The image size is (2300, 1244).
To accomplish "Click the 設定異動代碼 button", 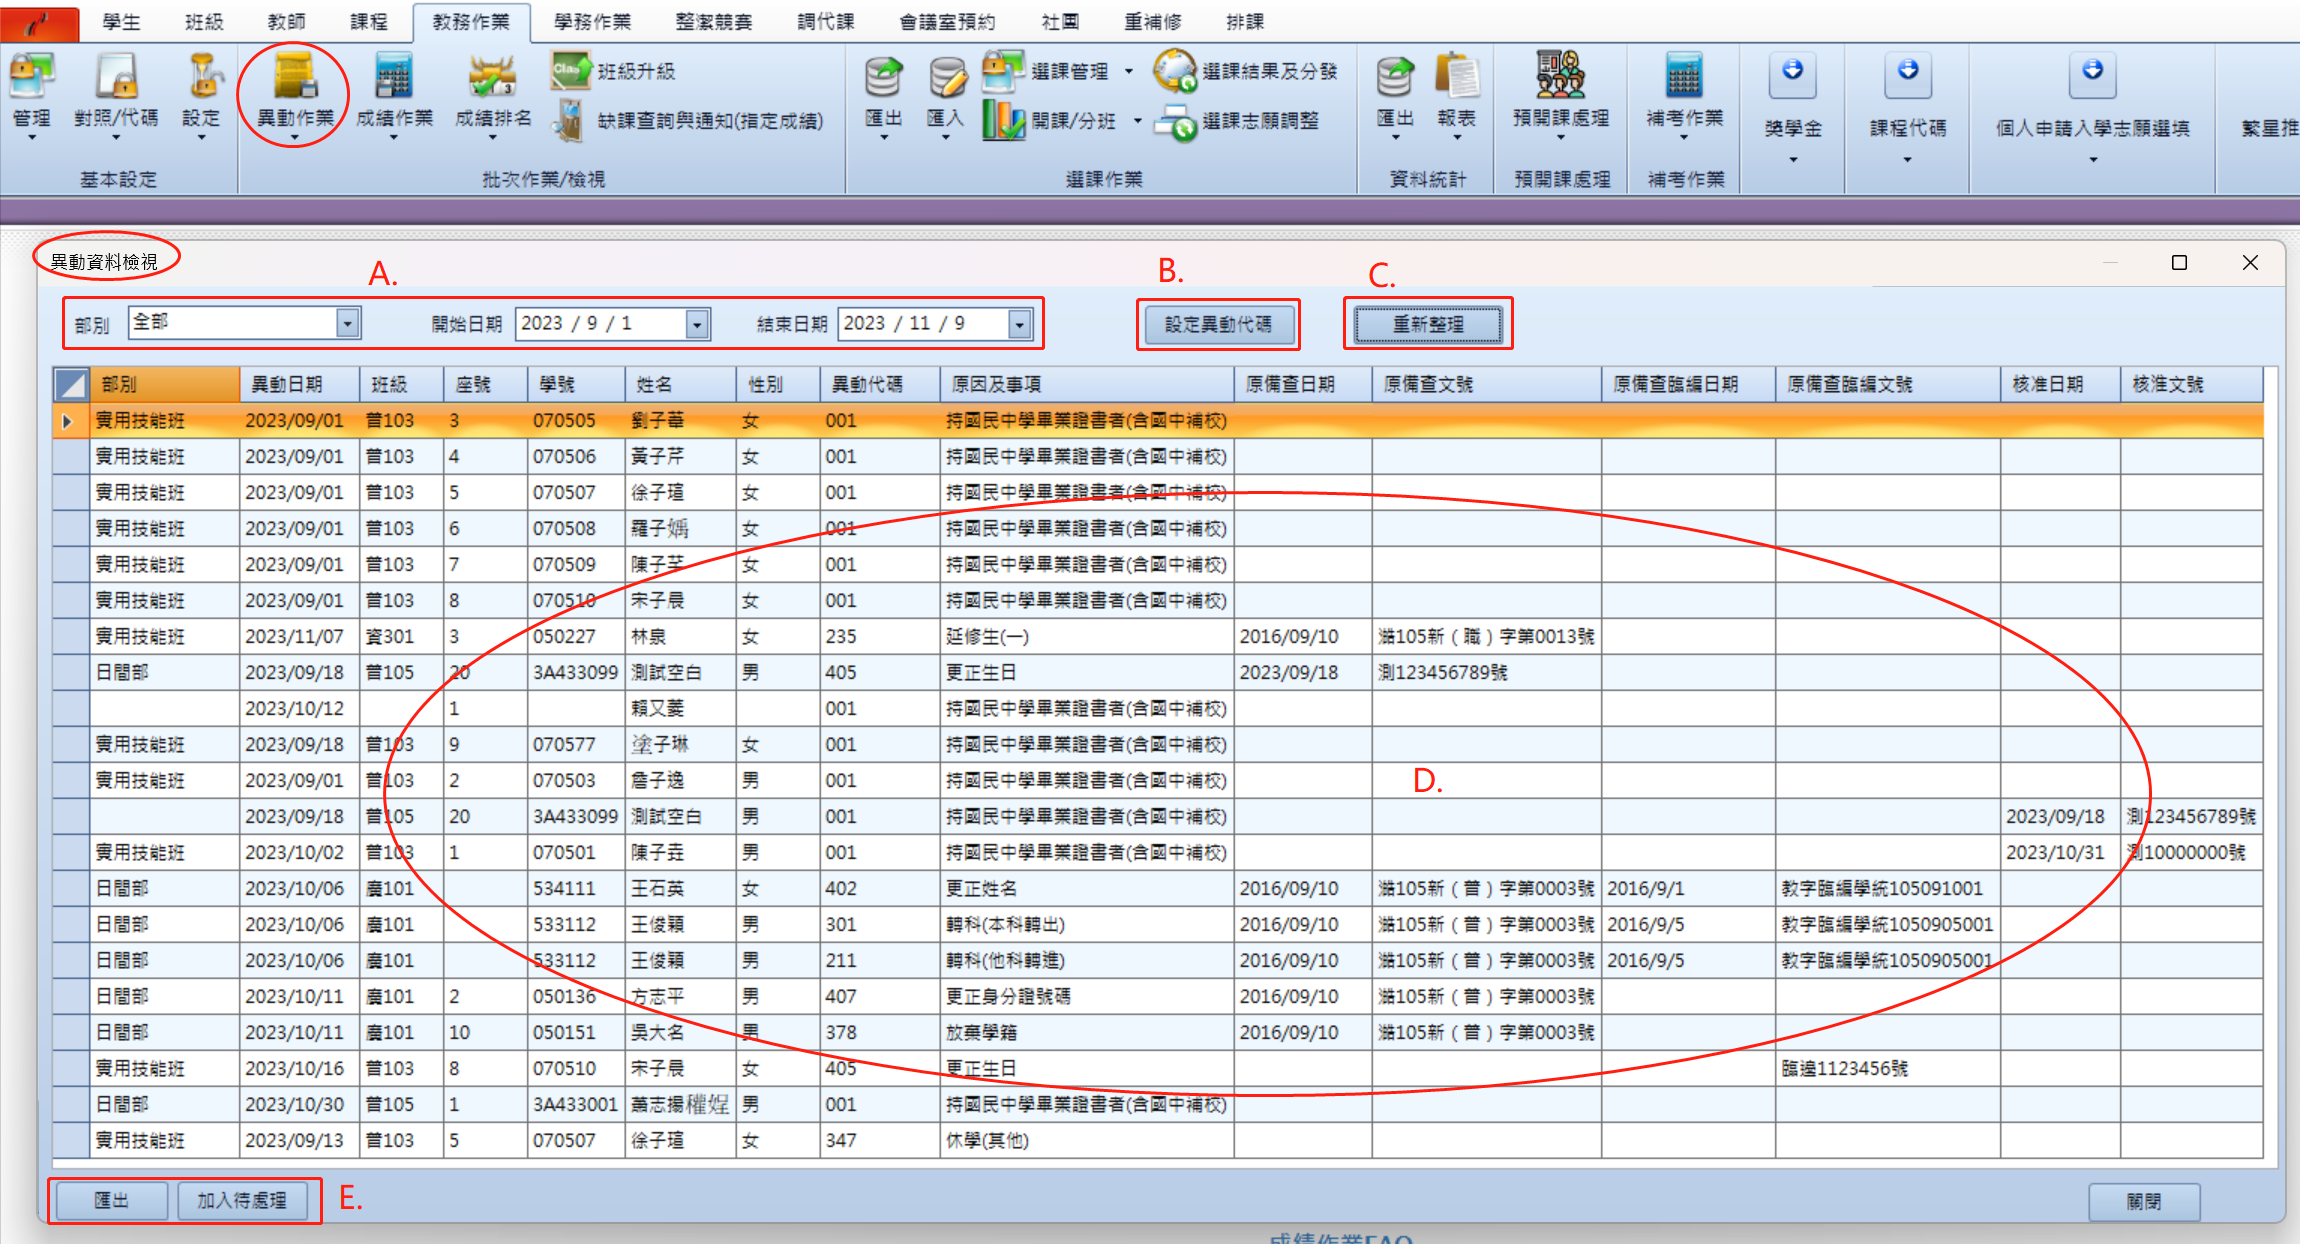I will [1218, 324].
